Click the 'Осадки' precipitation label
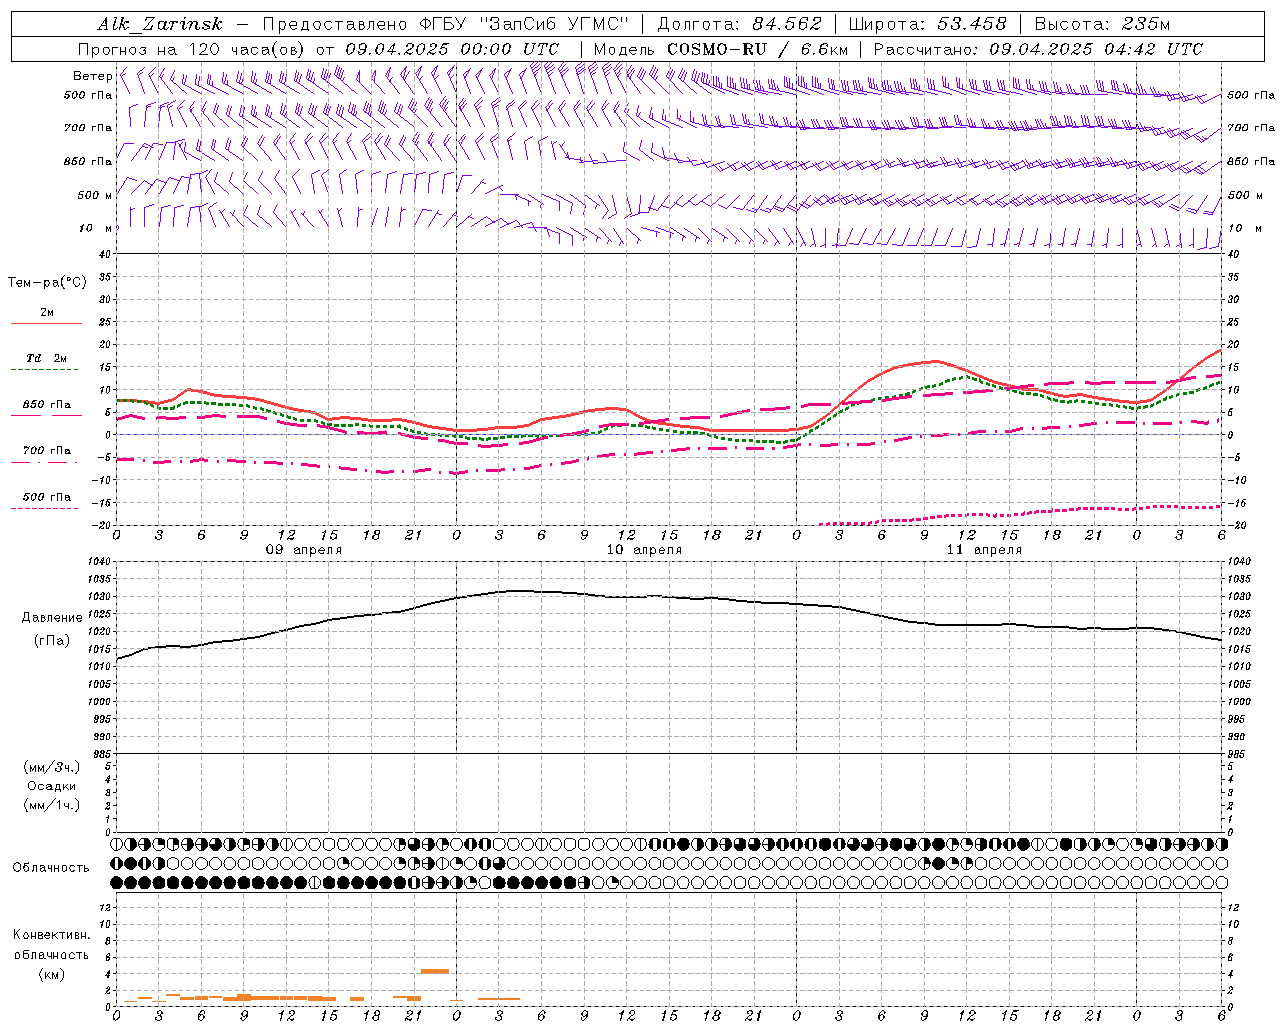Viewport: 1280px width, 1024px height. [x=52, y=786]
